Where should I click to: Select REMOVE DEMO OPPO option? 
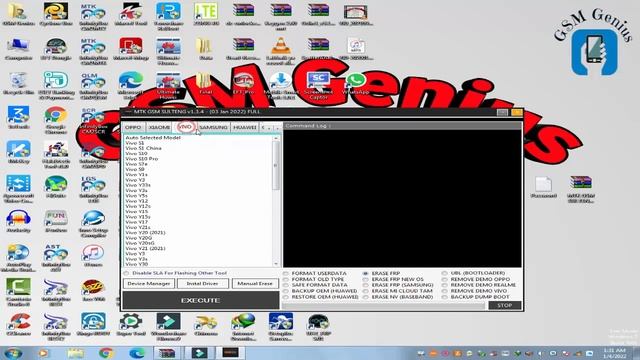pyautogui.click(x=476, y=279)
